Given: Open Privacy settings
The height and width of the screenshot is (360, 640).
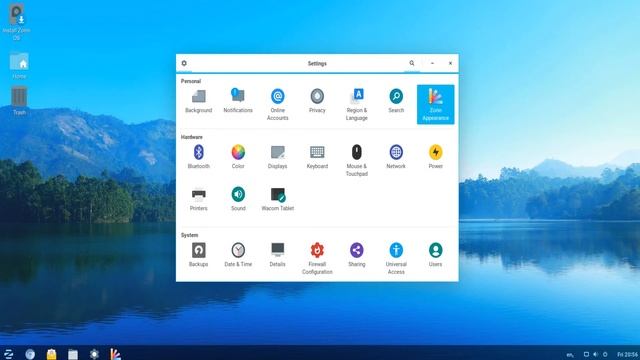Looking at the screenshot, I should click(317, 101).
